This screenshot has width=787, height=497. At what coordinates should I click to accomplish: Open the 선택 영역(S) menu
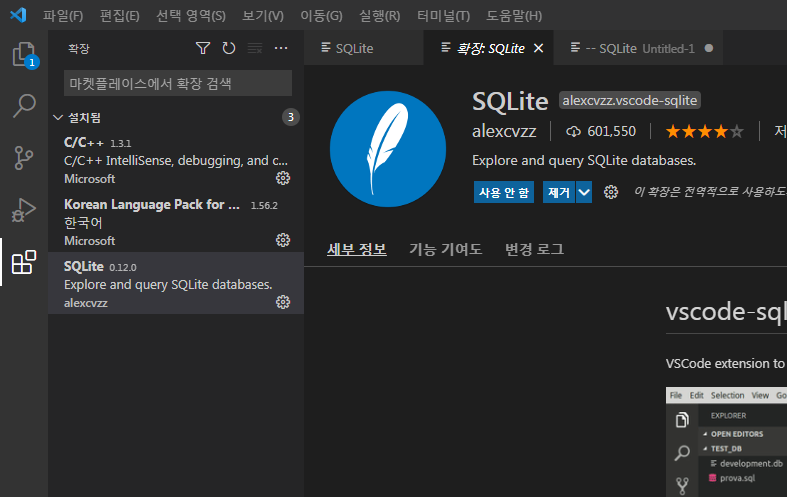[191, 16]
